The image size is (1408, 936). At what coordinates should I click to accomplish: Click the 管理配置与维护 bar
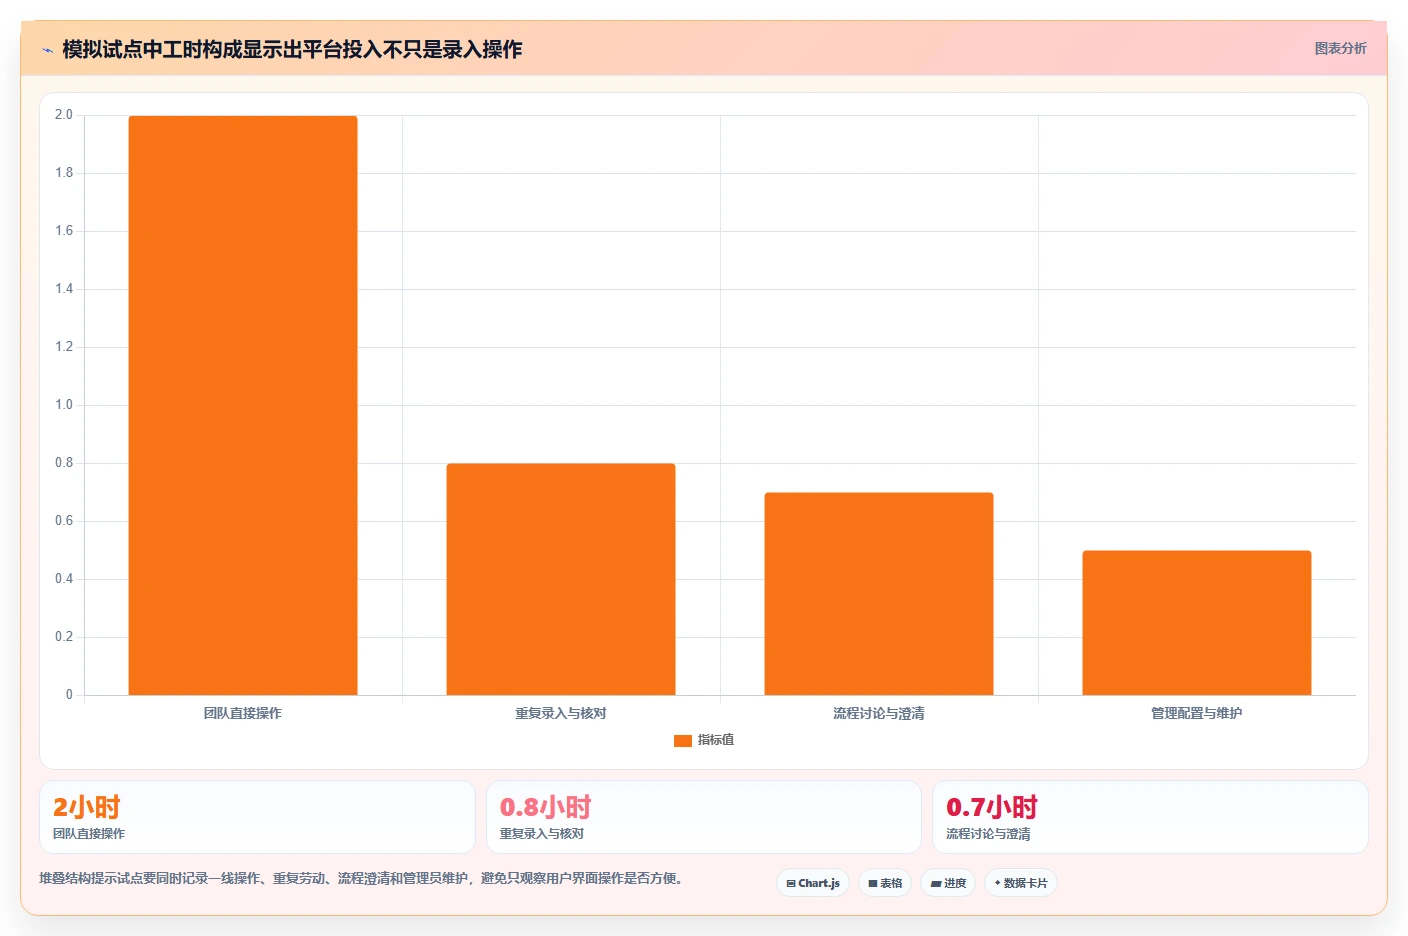(1197, 623)
